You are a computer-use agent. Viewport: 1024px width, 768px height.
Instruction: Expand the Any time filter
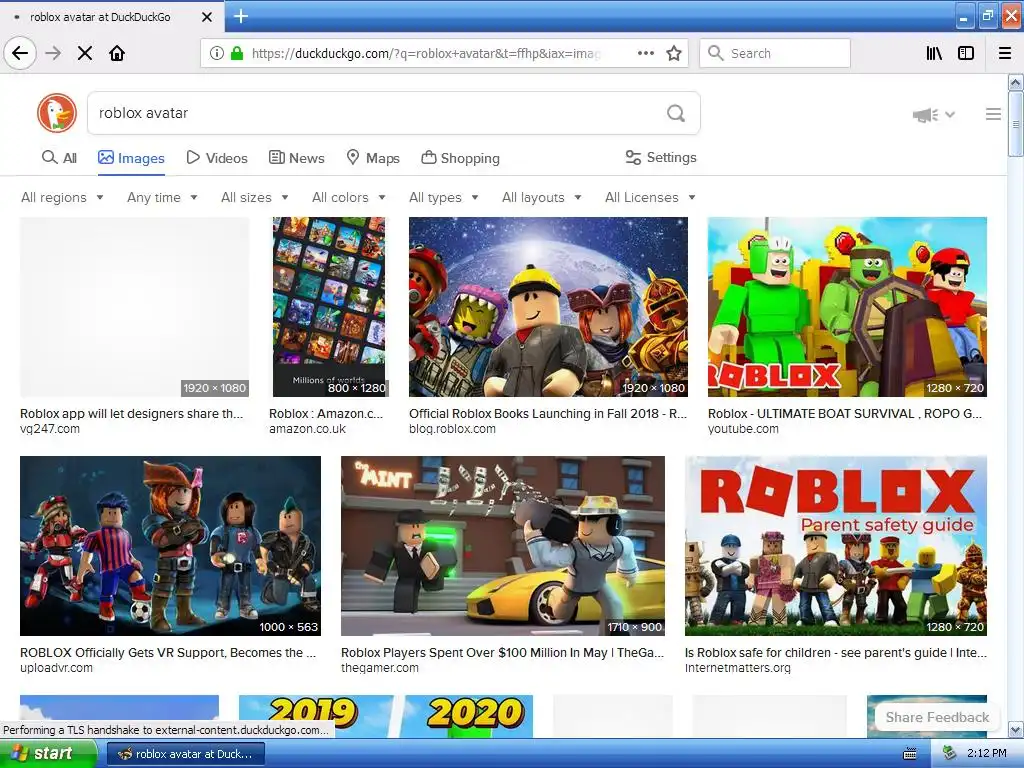pos(162,197)
